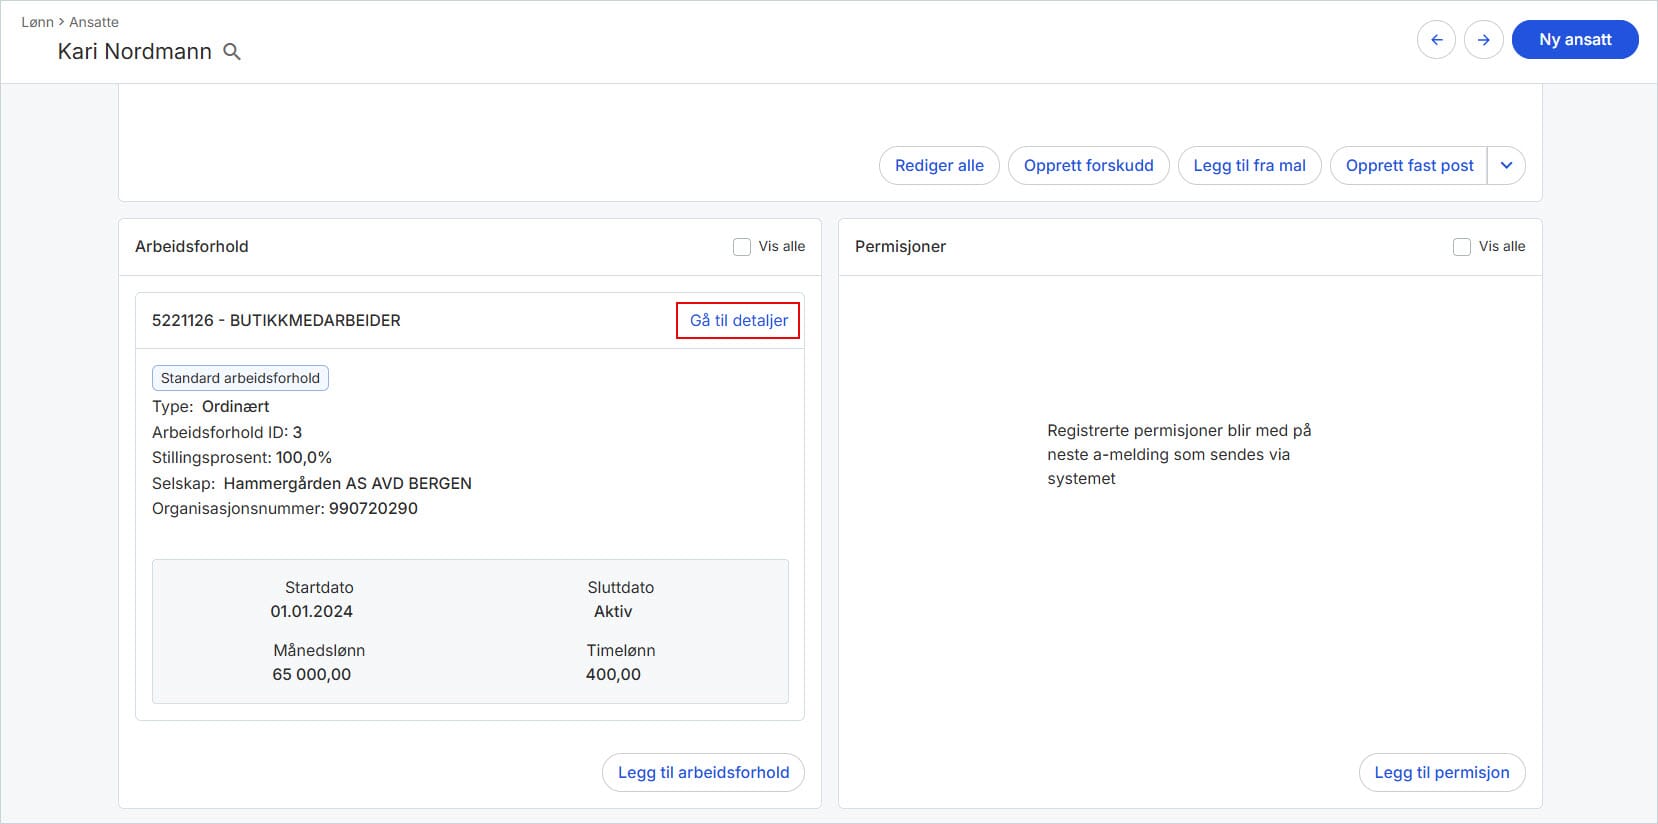This screenshot has width=1658, height=824.
Task: Click the Arbeidsforhold ID: 3 line
Action: point(227,433)
